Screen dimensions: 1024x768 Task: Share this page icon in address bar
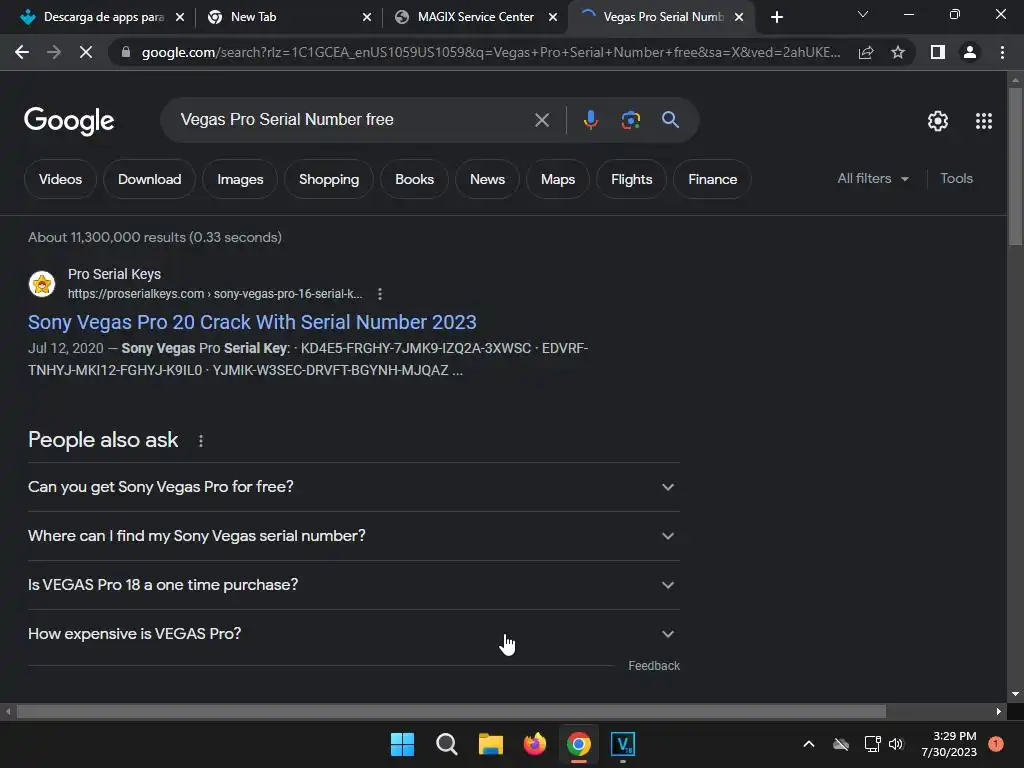(x=866, y=52)
